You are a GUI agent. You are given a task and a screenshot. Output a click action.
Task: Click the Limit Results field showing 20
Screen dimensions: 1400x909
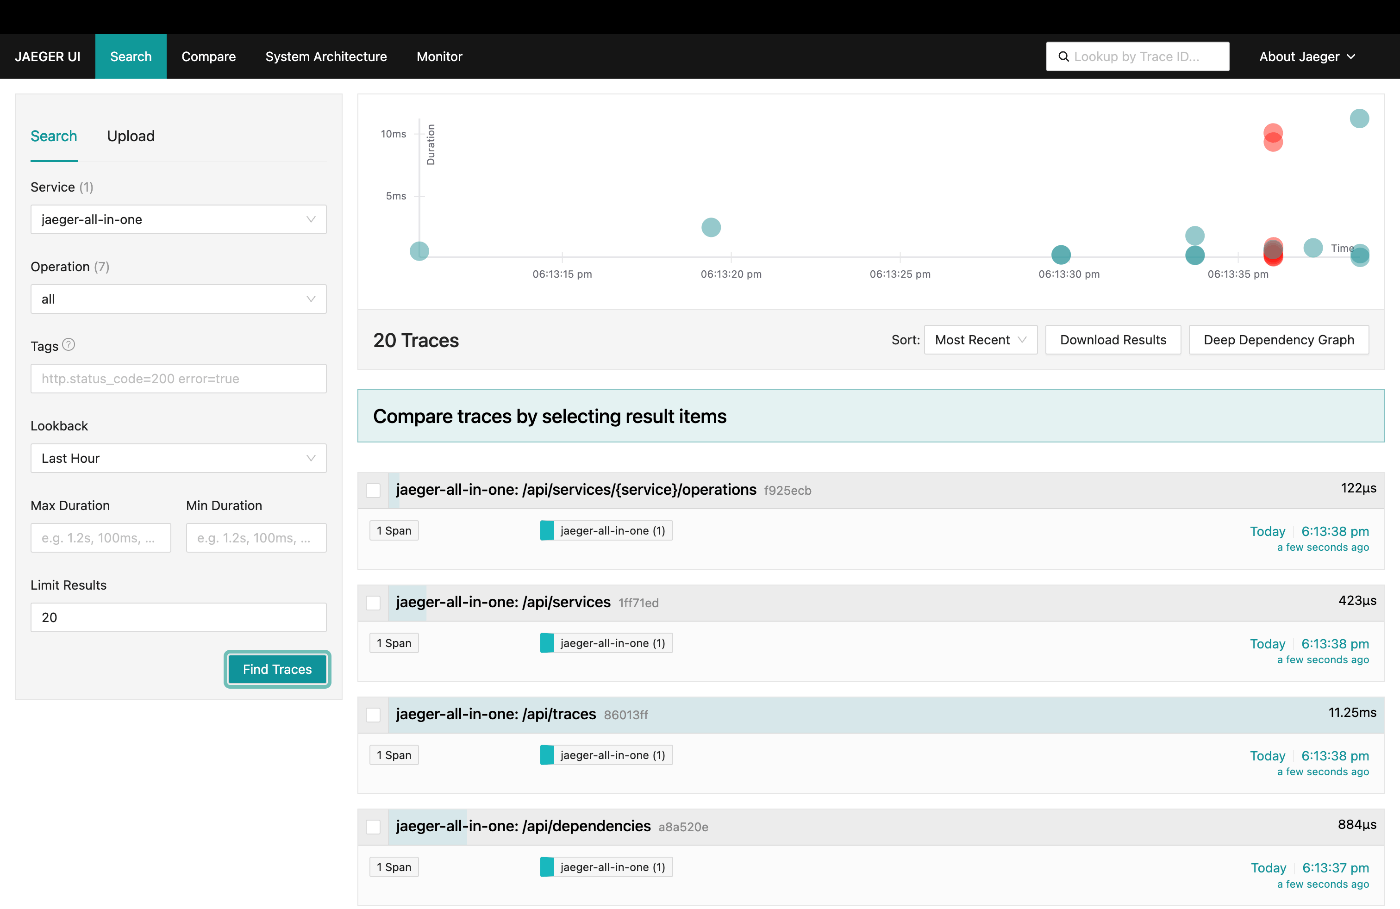179,618
